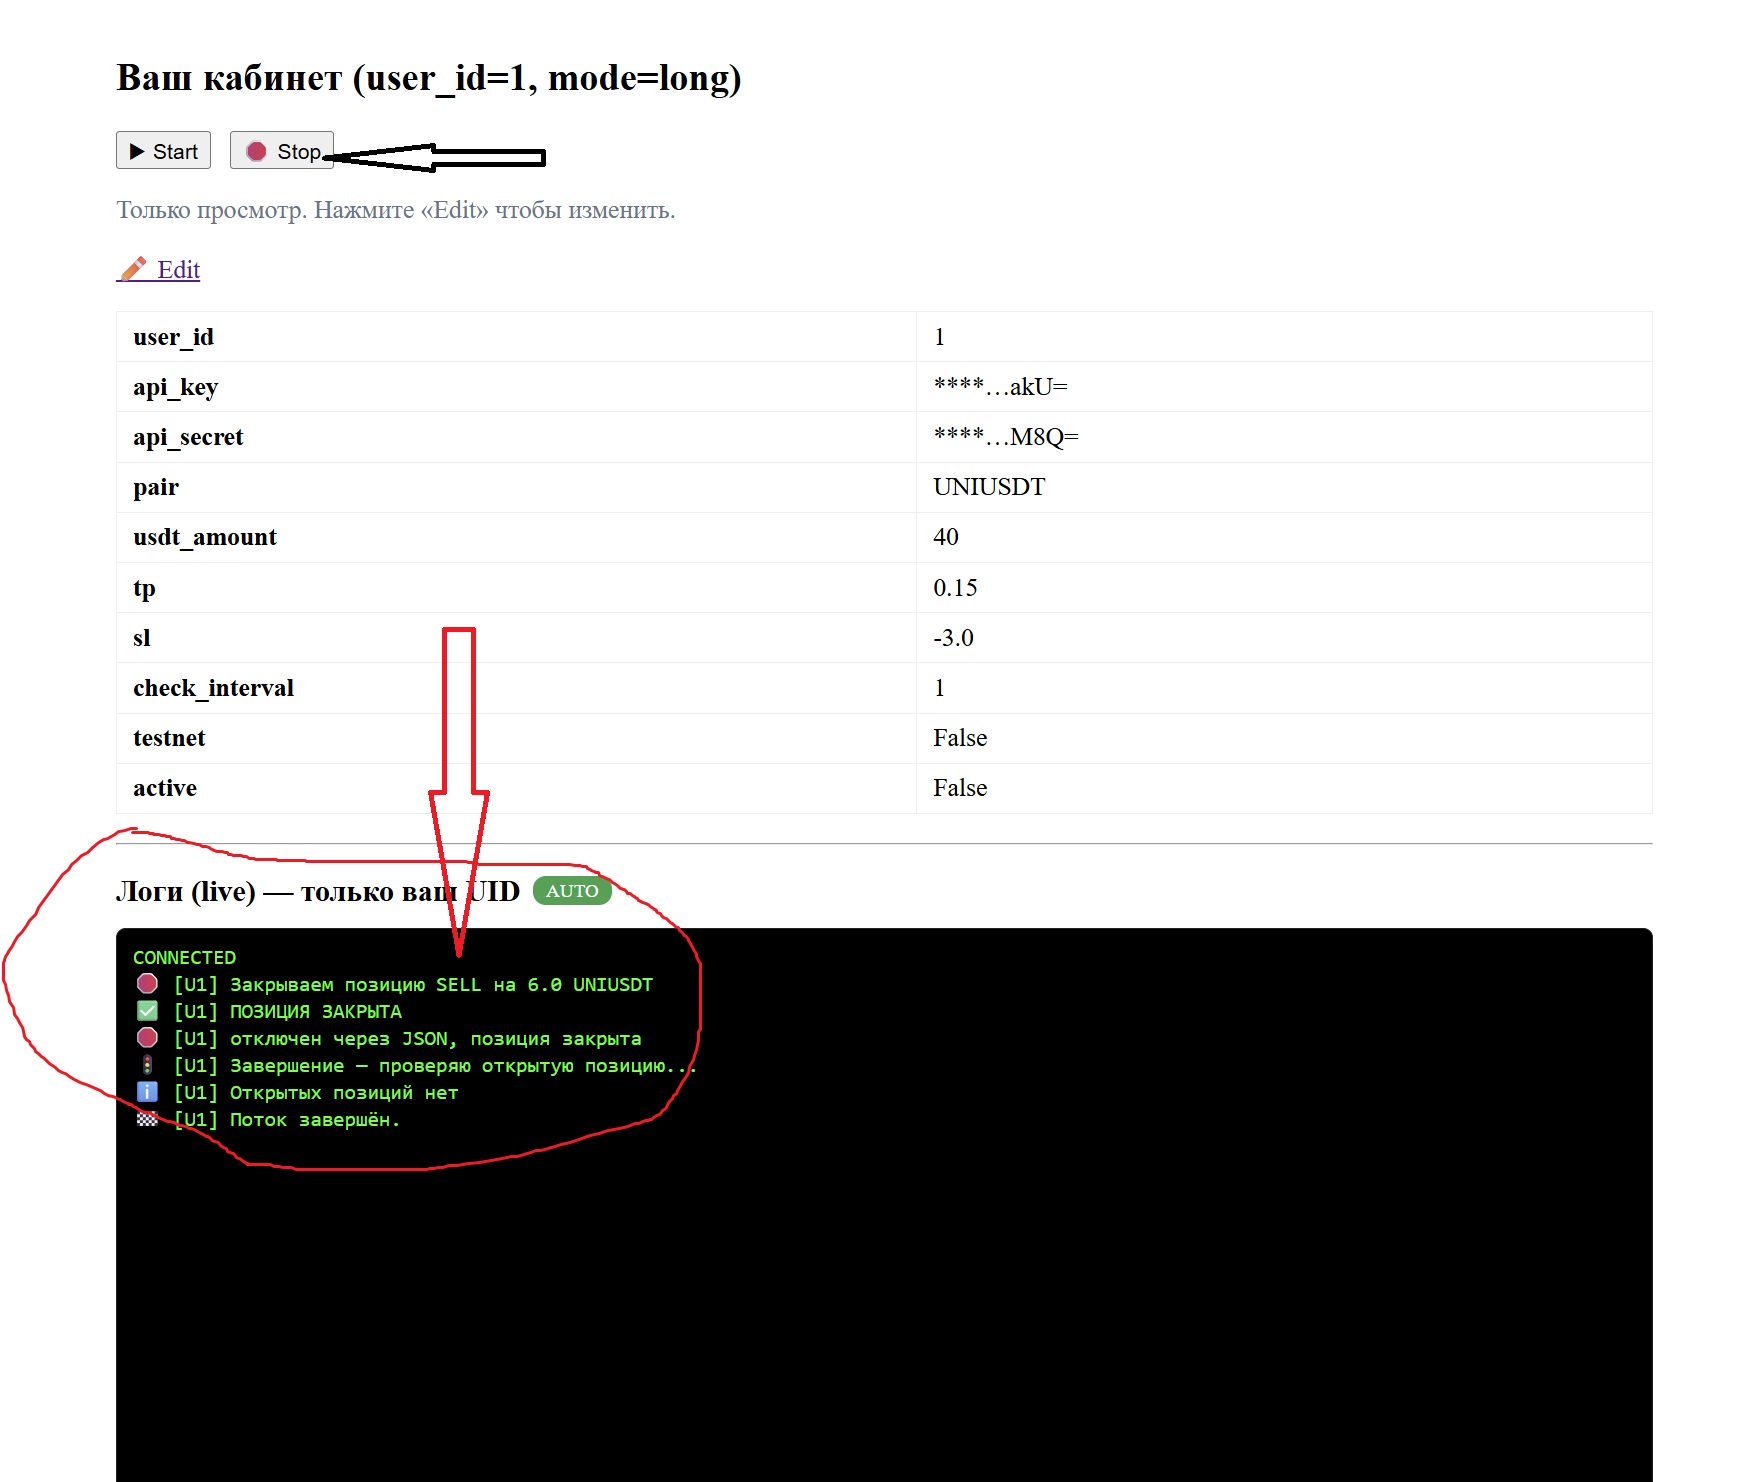The image size is (1756, 1482).
Task: Toggle the AUTO log scroll badge
Action: pyautogui.click(x=572, y=891)
